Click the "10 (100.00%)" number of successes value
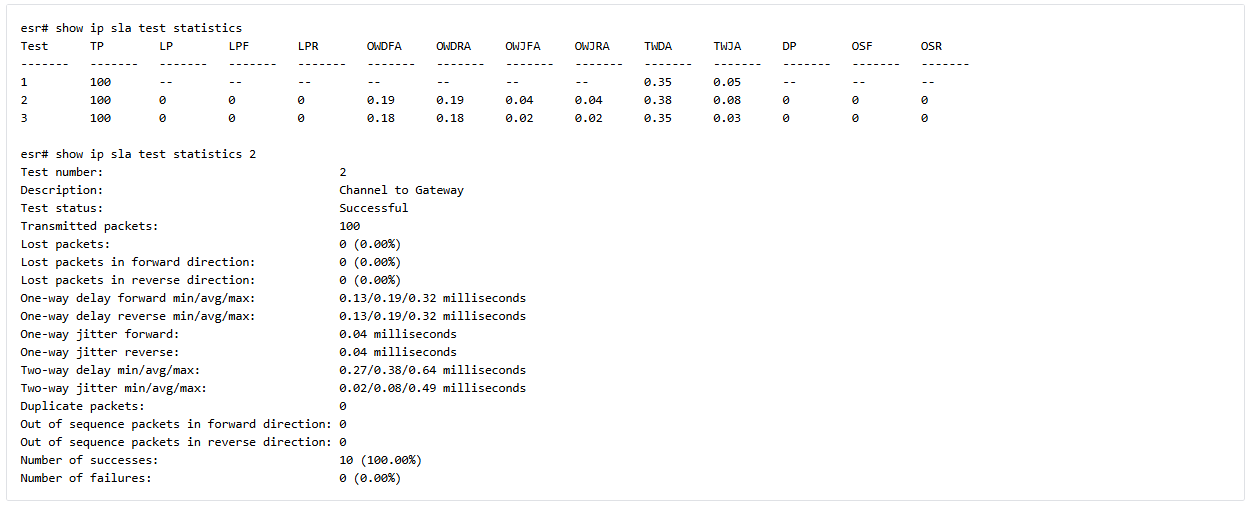Image resolution: width=1248 pixels, height=505 pixels. [380, 460]
